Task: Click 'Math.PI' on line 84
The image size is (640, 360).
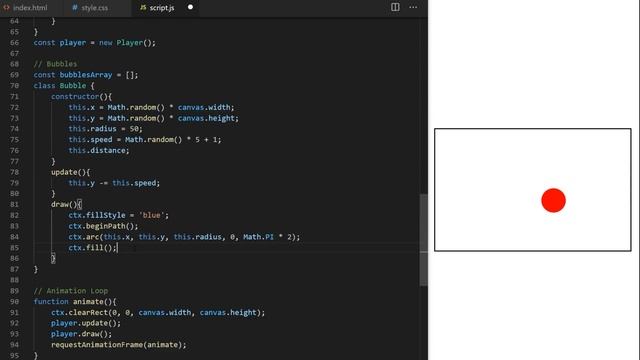Action: pos(258,237)
